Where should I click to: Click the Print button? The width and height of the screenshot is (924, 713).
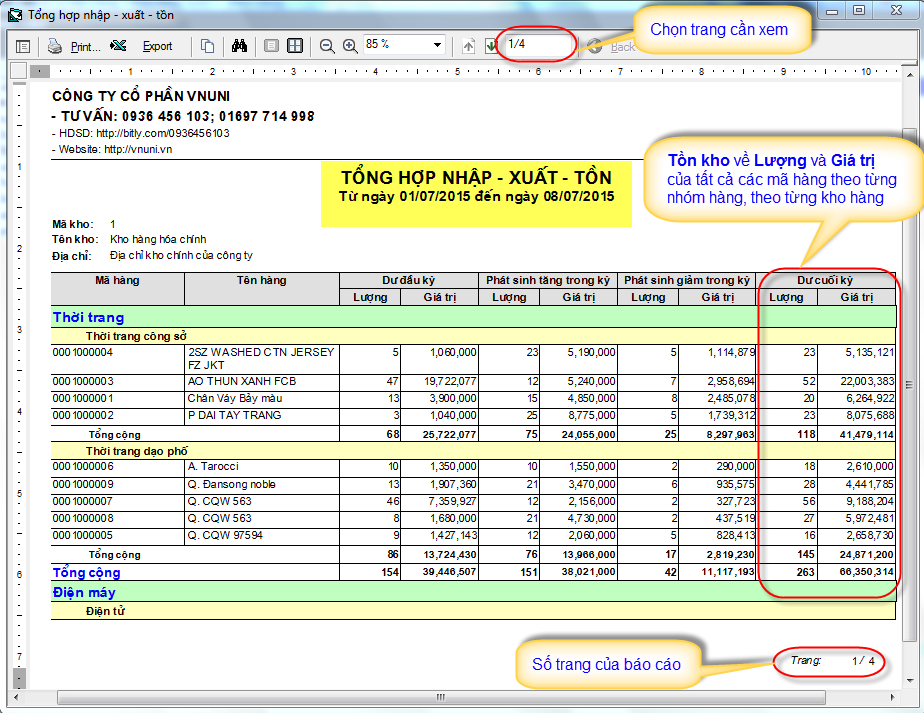75,46
